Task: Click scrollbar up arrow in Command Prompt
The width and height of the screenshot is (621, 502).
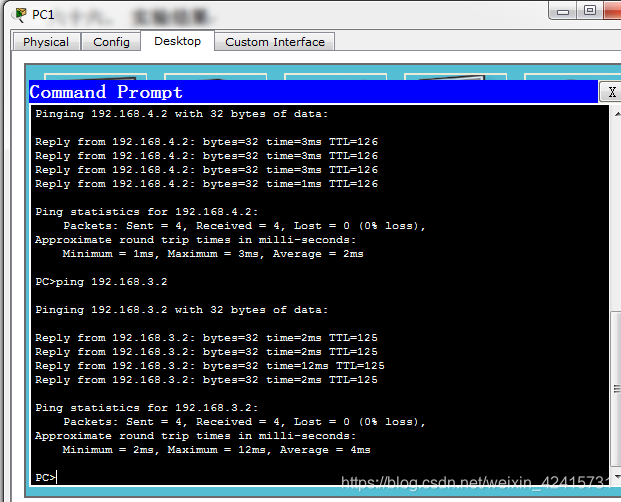Action: point(616,114)
